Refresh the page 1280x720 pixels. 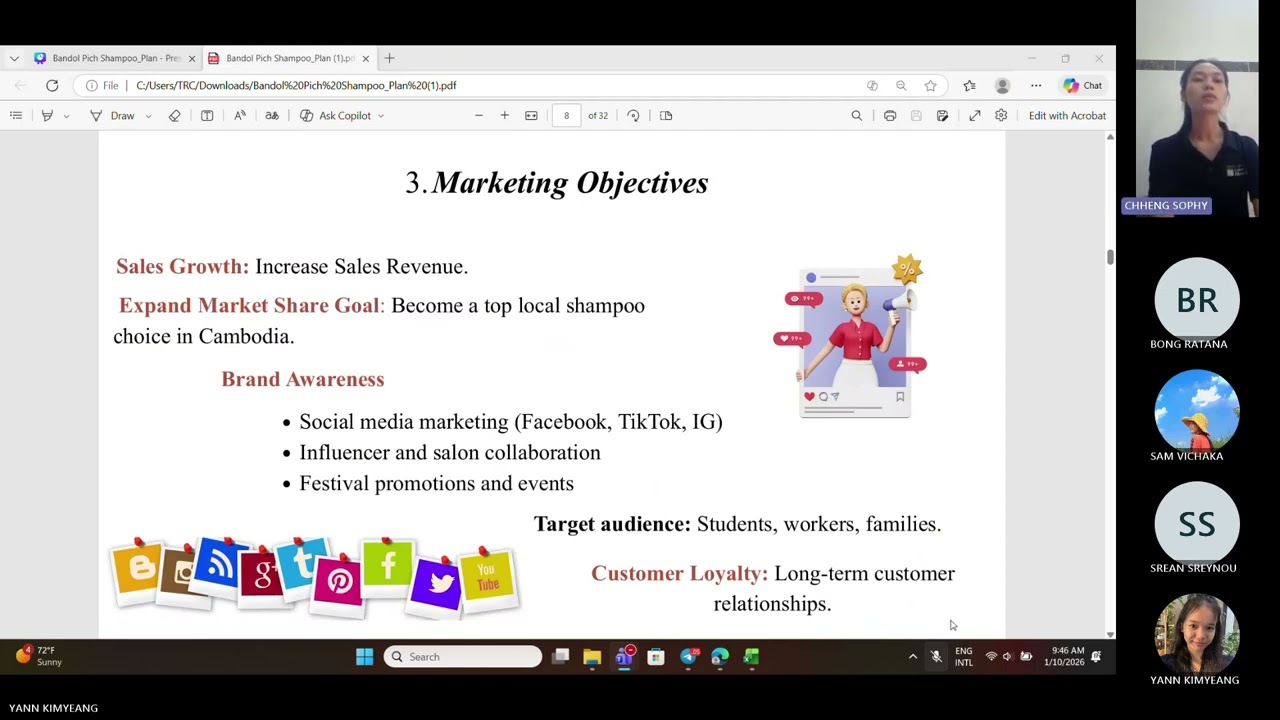pos(52,86)
